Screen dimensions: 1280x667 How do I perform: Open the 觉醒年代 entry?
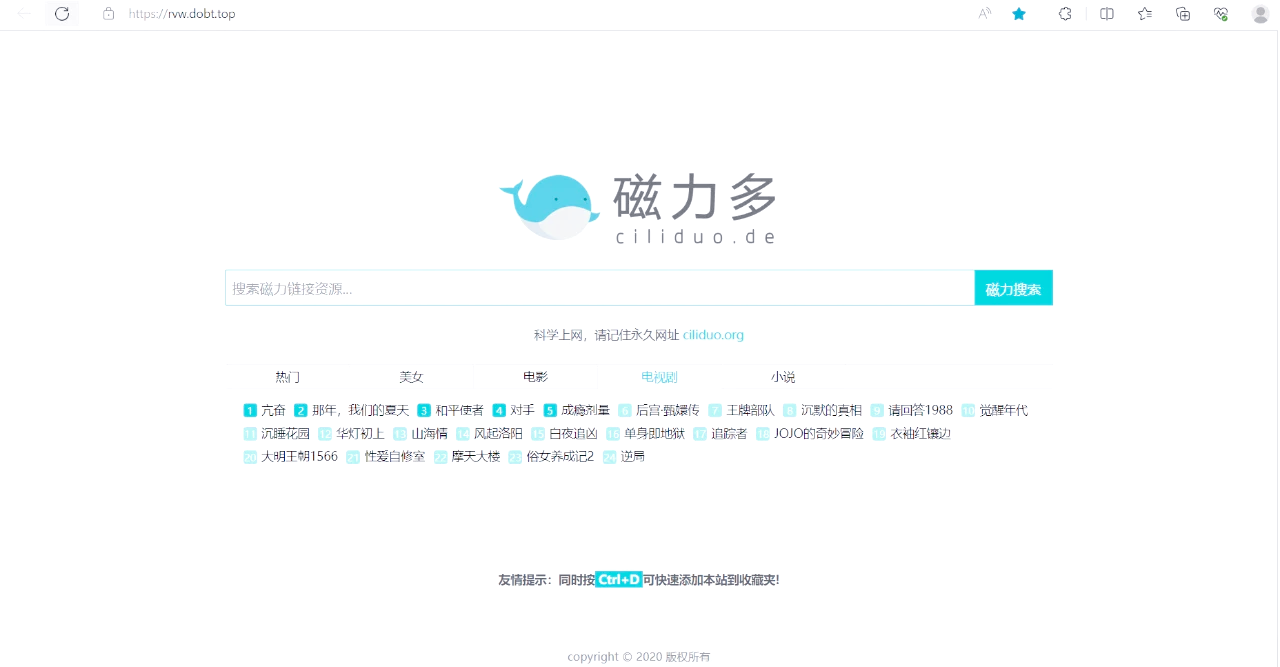pos(1003,410)
